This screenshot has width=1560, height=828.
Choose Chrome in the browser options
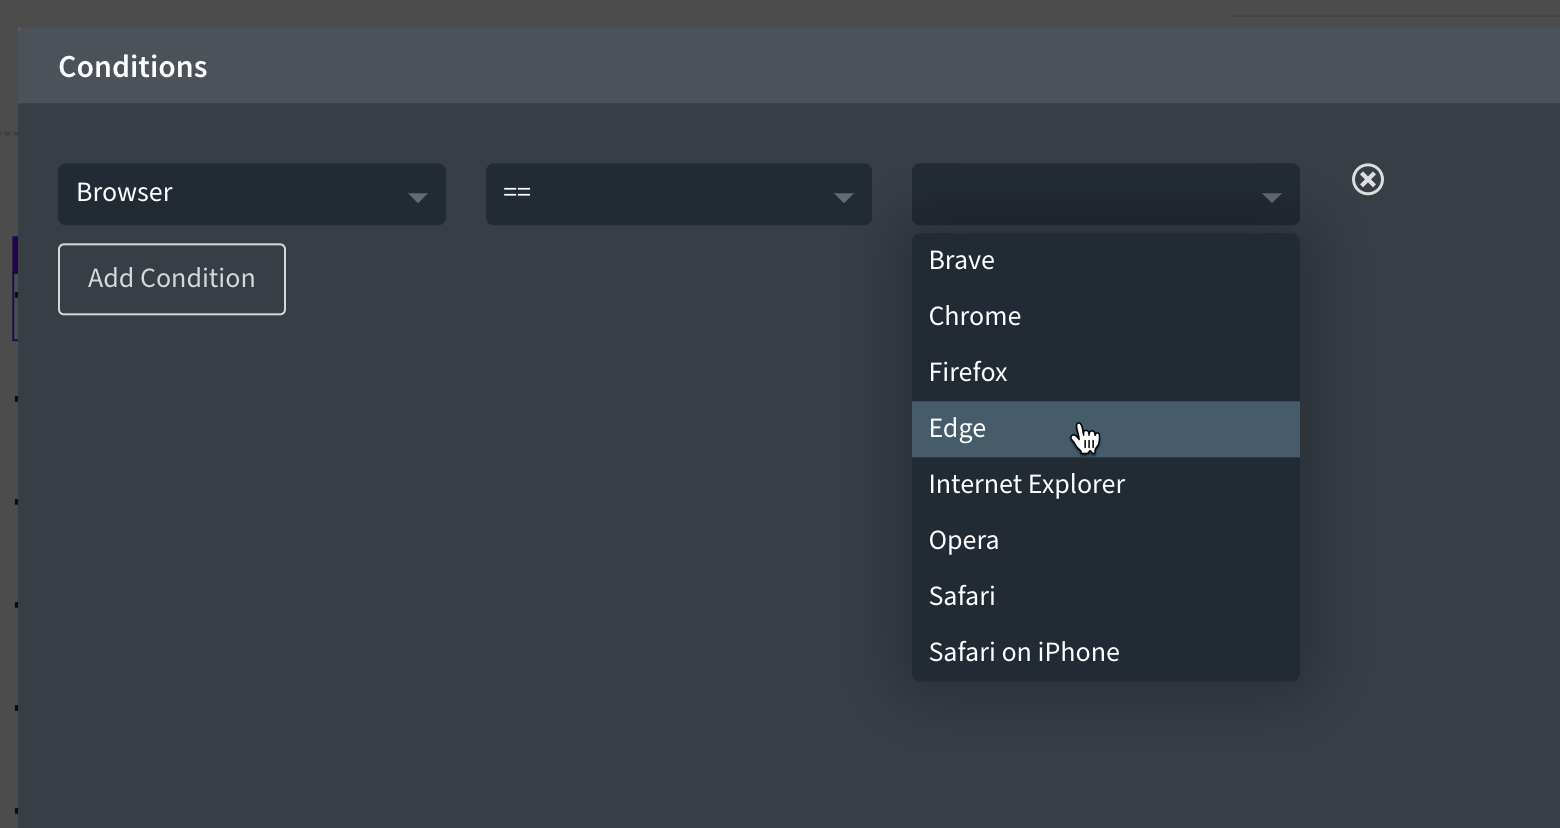(x=975, y=317)
